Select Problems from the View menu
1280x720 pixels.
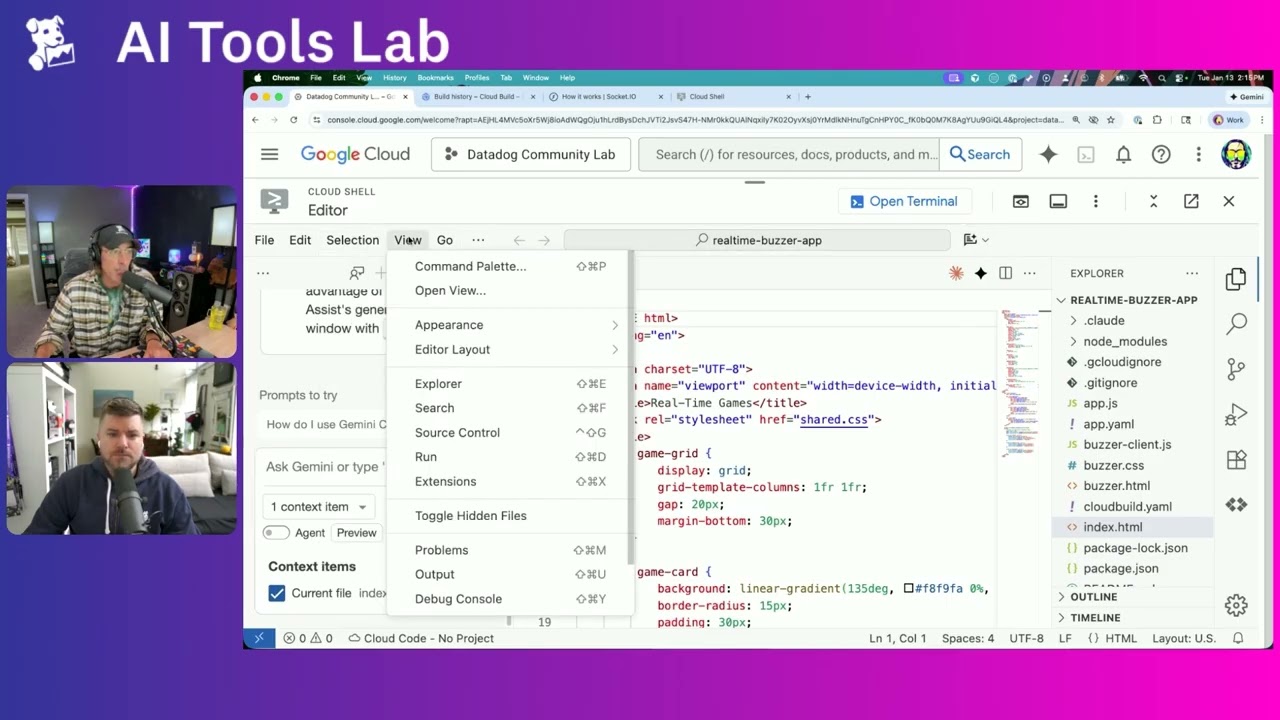(511, 550)
